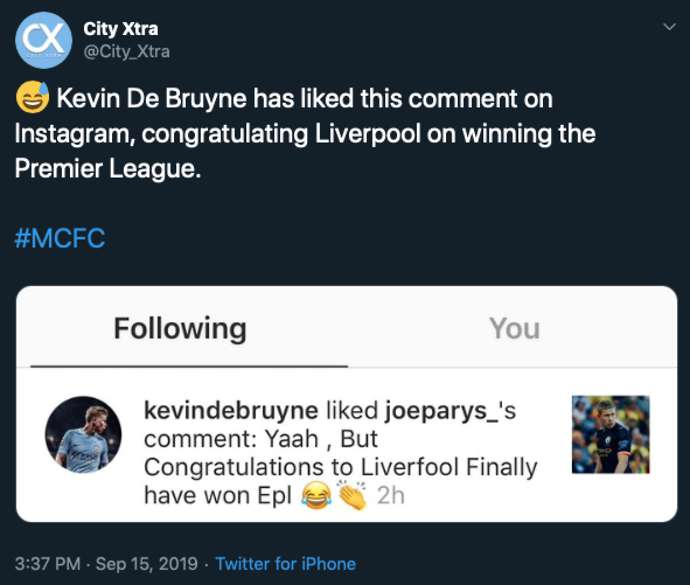Click the Liverfool comment text

pyautogui.click(x=340, y=467)
